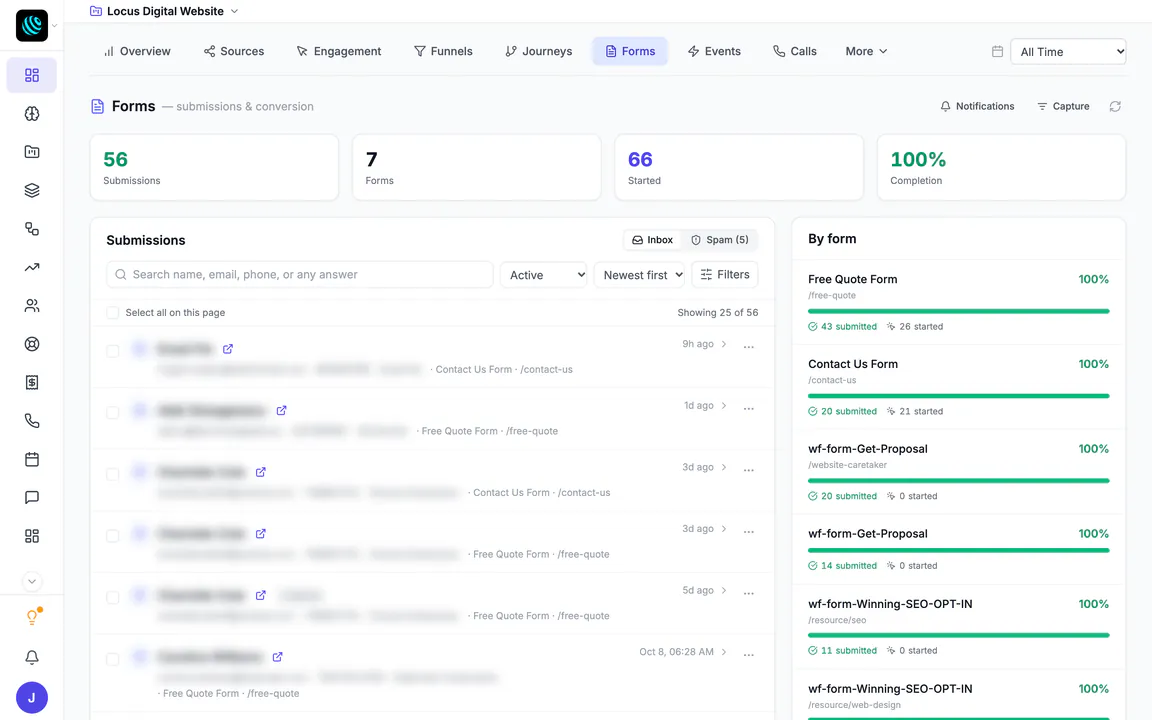Open the folder chart icon in sidebar
The height and width of the screenshot is (720, 1152).
point(32,152)
